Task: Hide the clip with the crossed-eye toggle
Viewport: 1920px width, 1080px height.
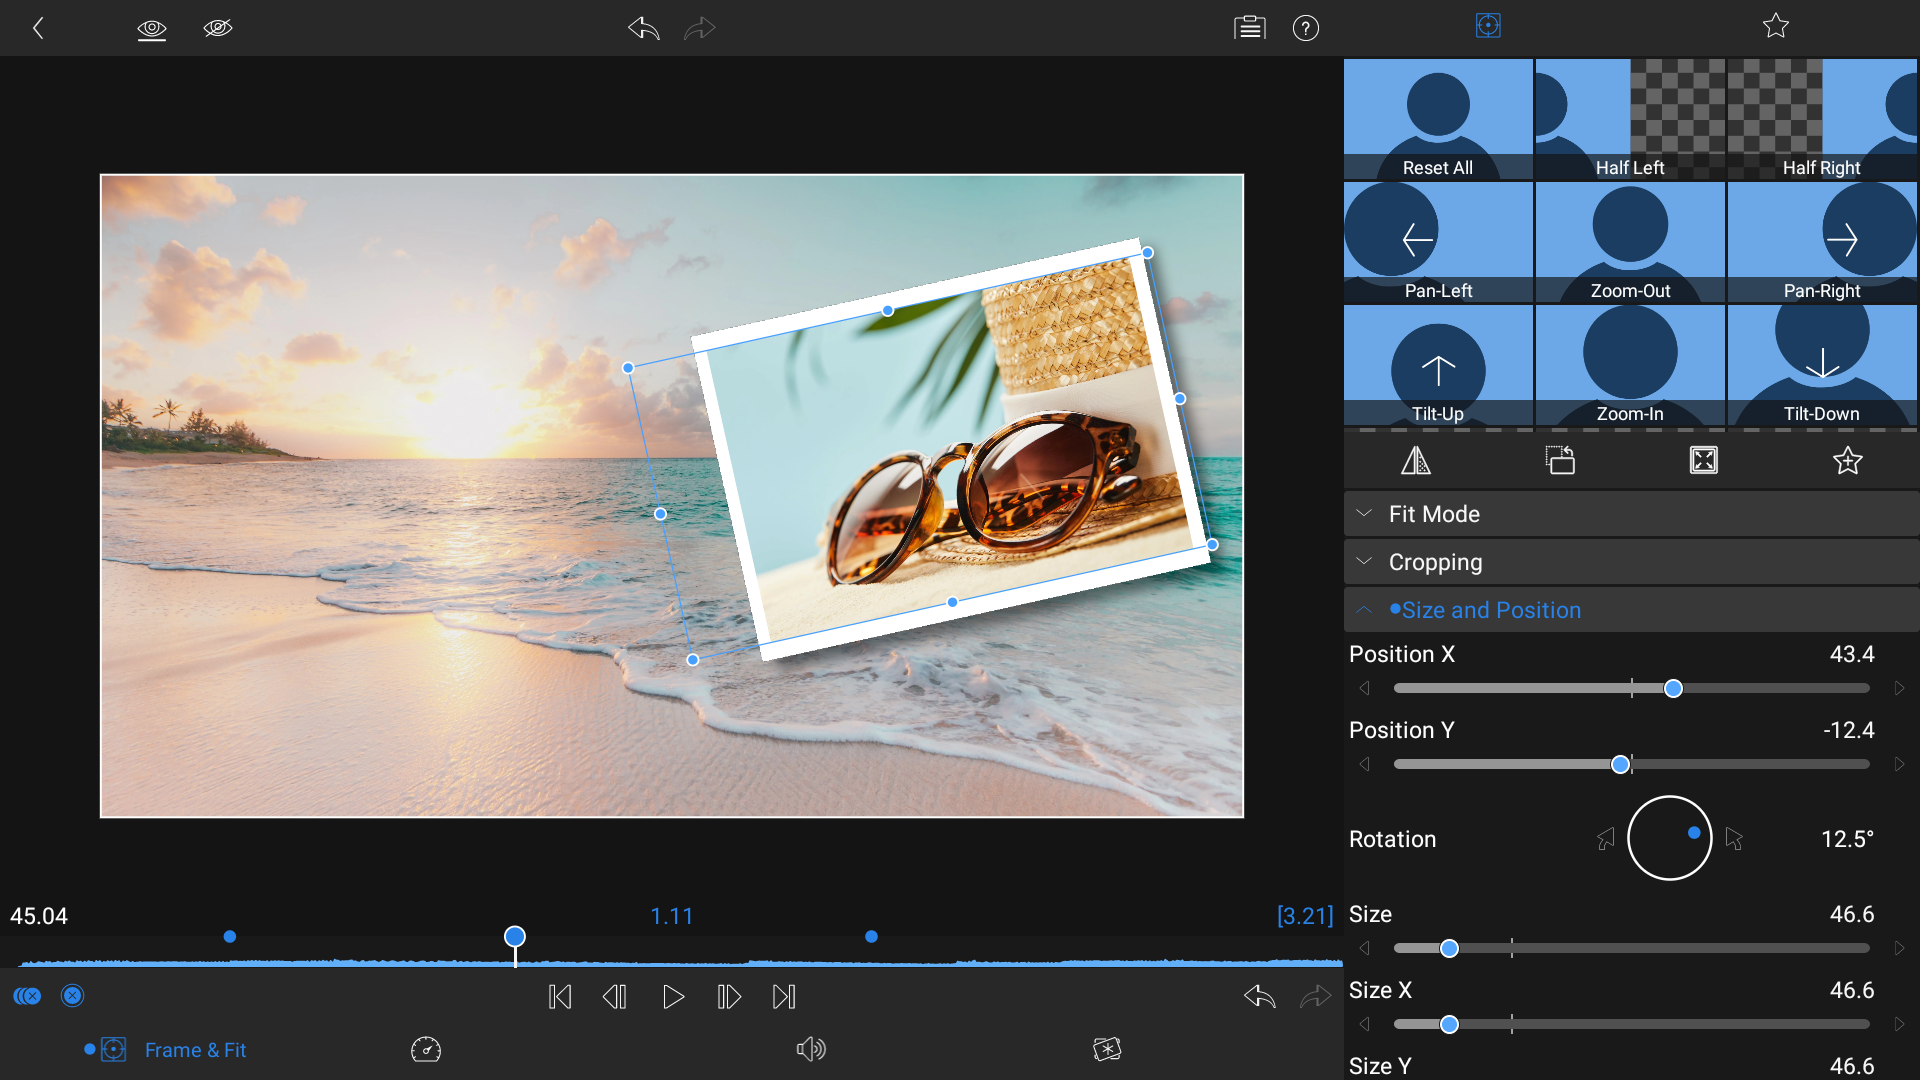Action: pos(218,29)
